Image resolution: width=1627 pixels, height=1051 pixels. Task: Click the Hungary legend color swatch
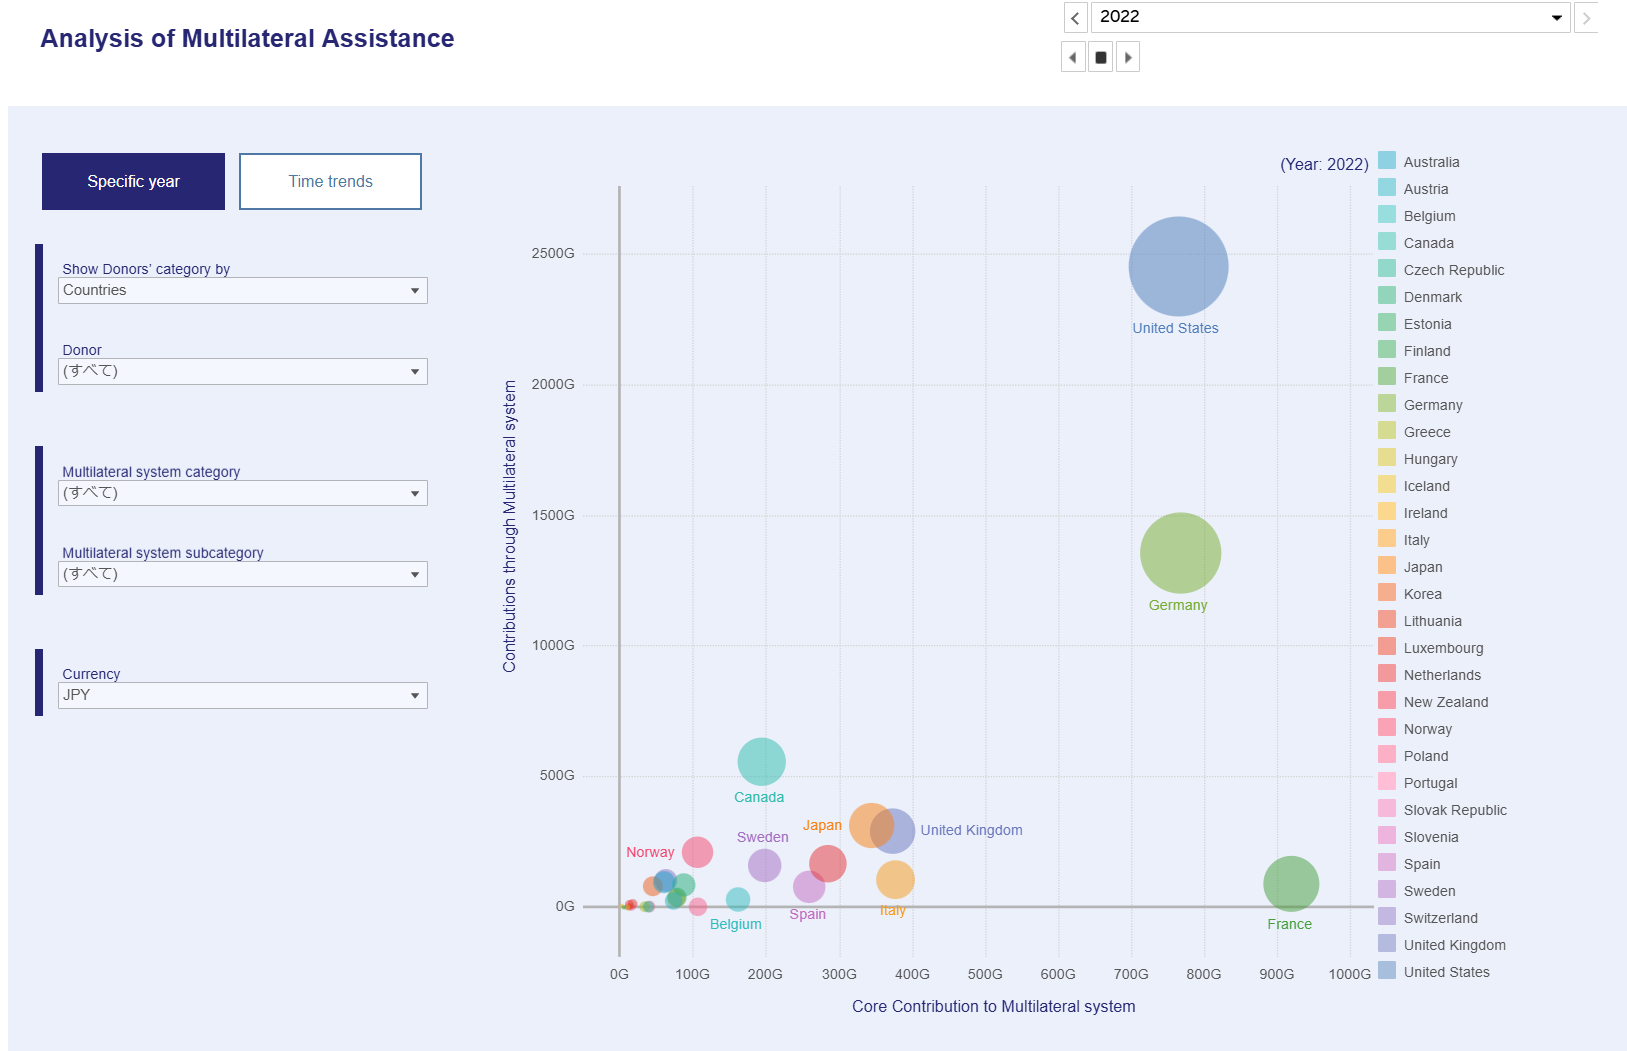point(1387,457)
